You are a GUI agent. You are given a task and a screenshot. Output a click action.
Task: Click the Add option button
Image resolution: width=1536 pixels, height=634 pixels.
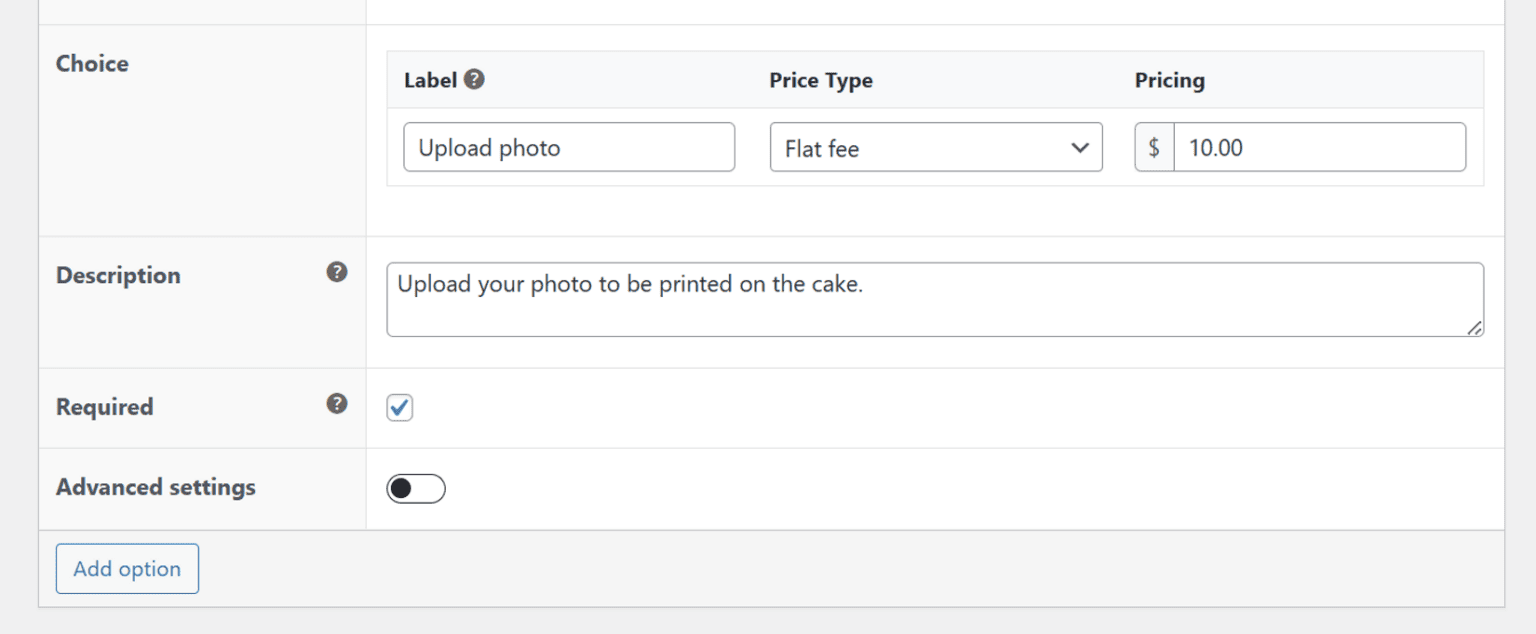point(127,568)
